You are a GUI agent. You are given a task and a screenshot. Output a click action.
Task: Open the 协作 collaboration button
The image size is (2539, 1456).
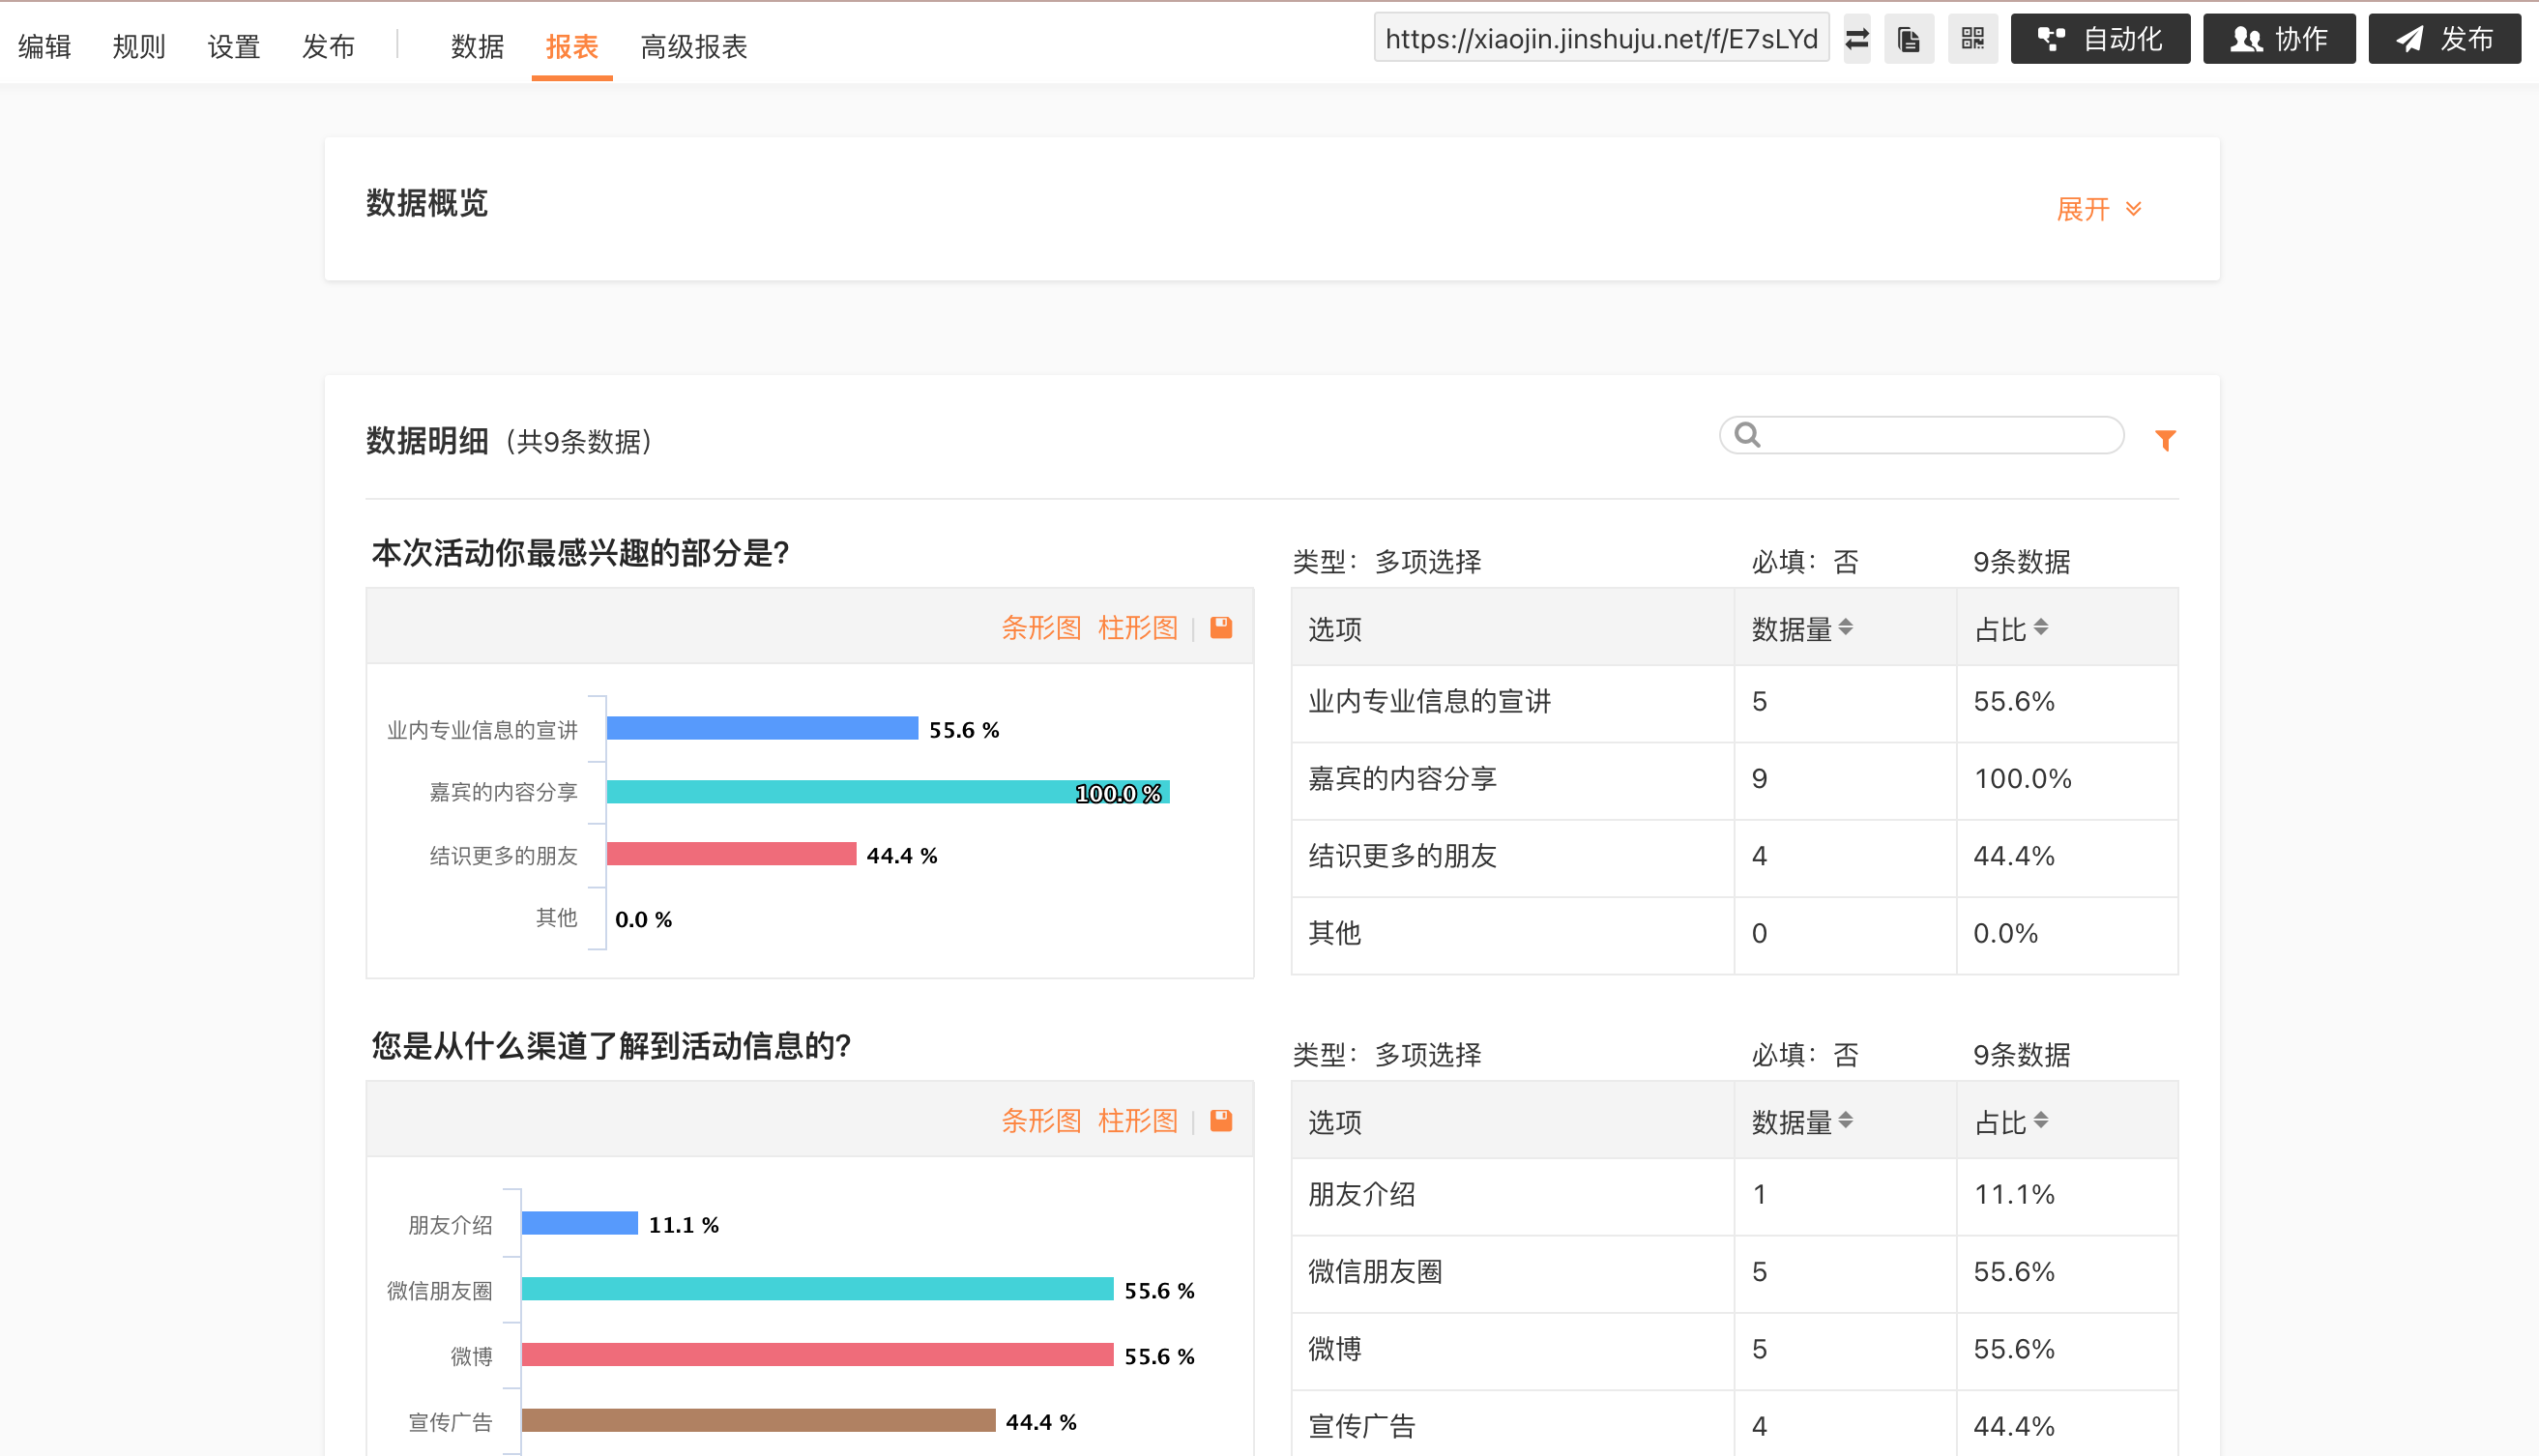tap(2279, 39)
